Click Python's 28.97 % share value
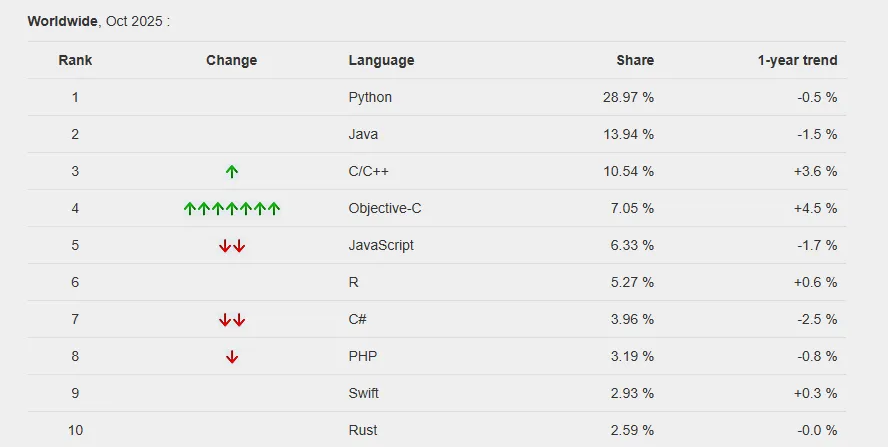Image resolution: width=888 pixels, height=447 pixels. coord(627,97)
